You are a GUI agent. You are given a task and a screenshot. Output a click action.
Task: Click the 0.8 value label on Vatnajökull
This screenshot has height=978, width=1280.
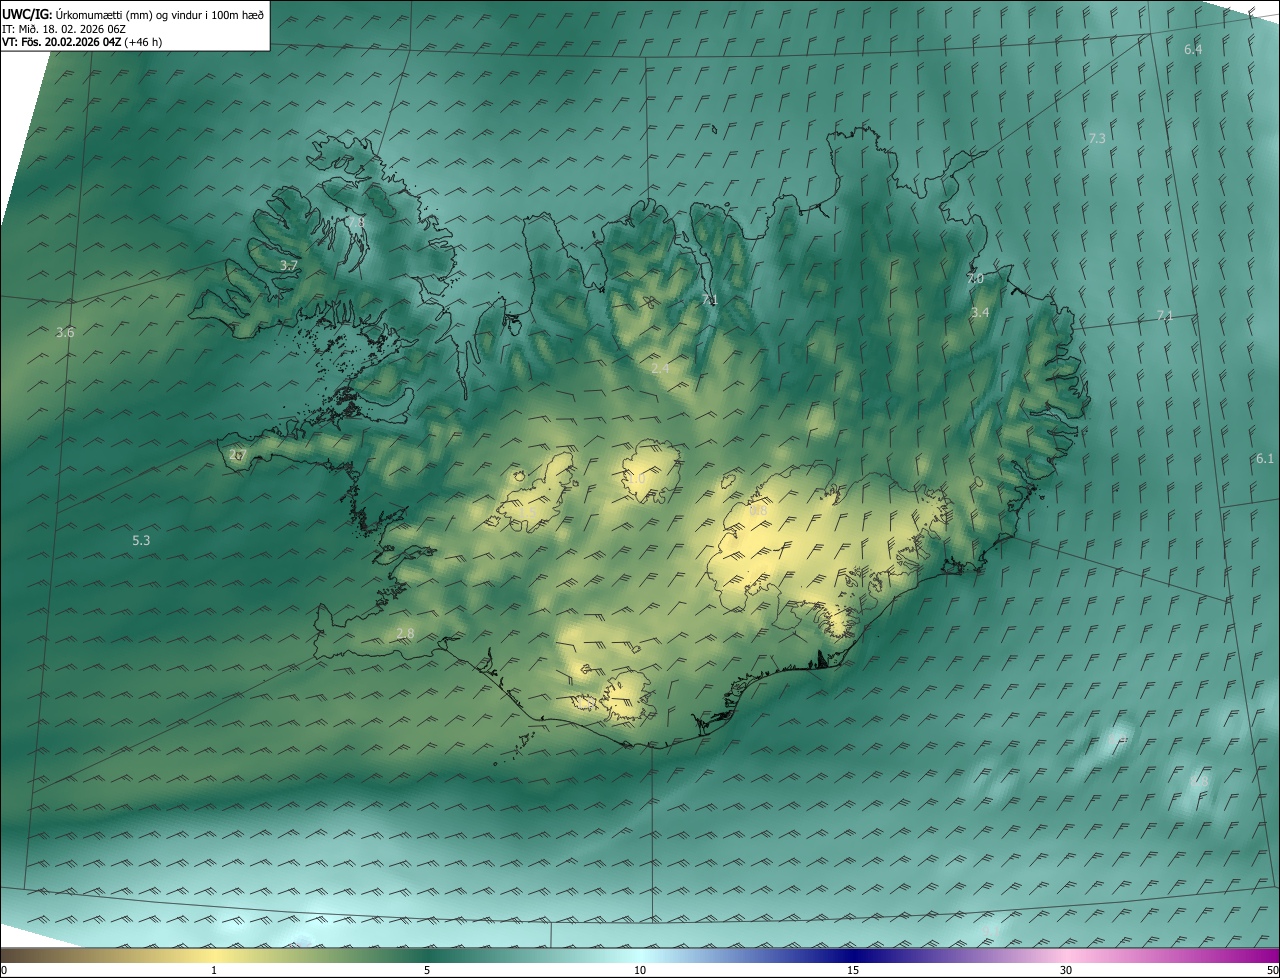click(x=758, y=511)
